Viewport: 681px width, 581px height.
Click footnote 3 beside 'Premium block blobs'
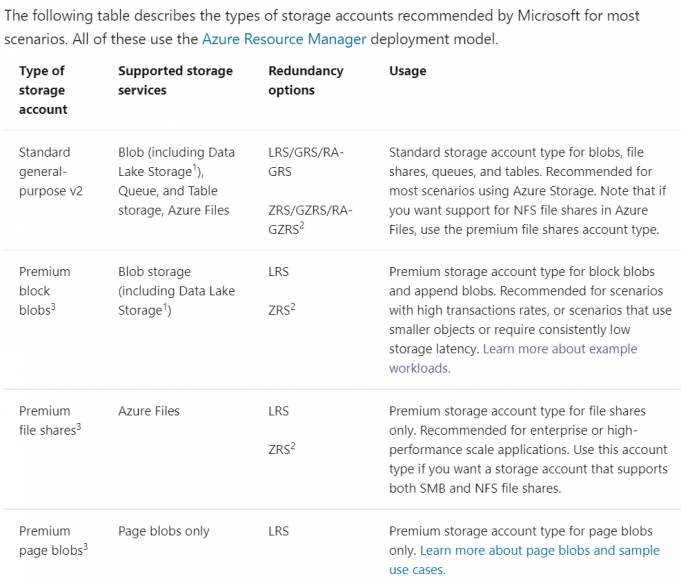(52, 306)
